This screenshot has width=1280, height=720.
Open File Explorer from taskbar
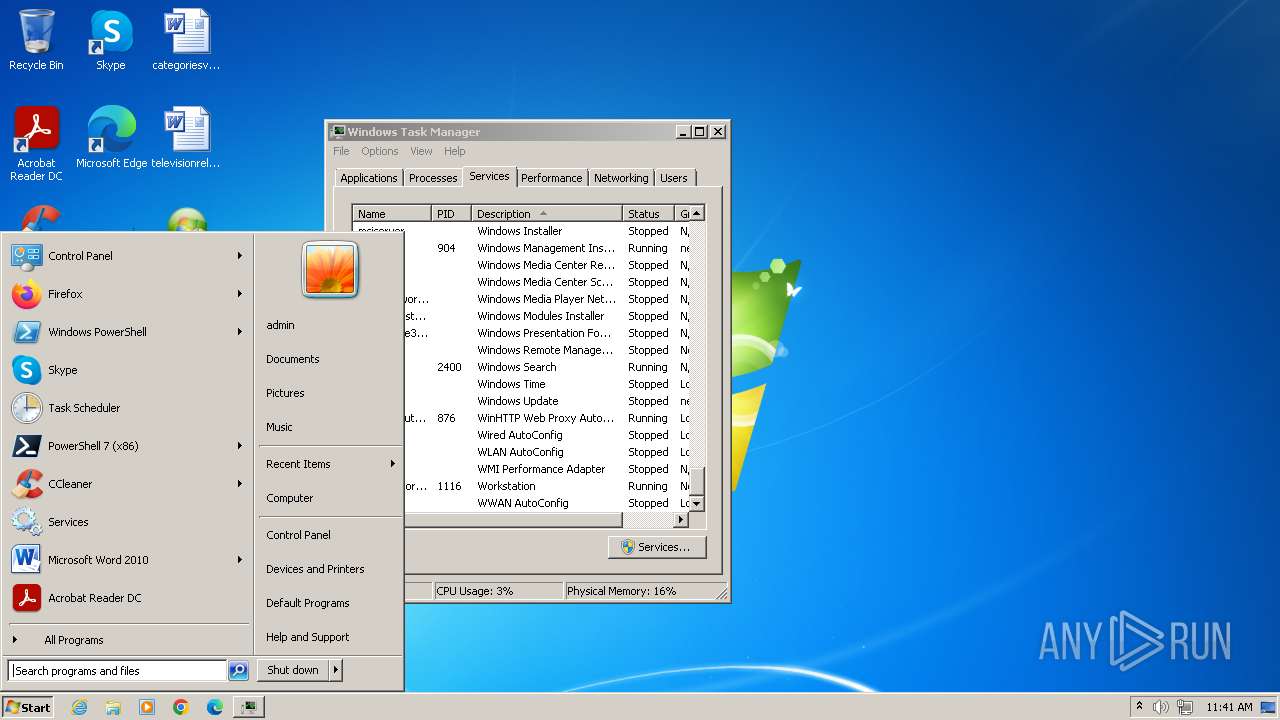pyautogui.click(x=113, y=707)
